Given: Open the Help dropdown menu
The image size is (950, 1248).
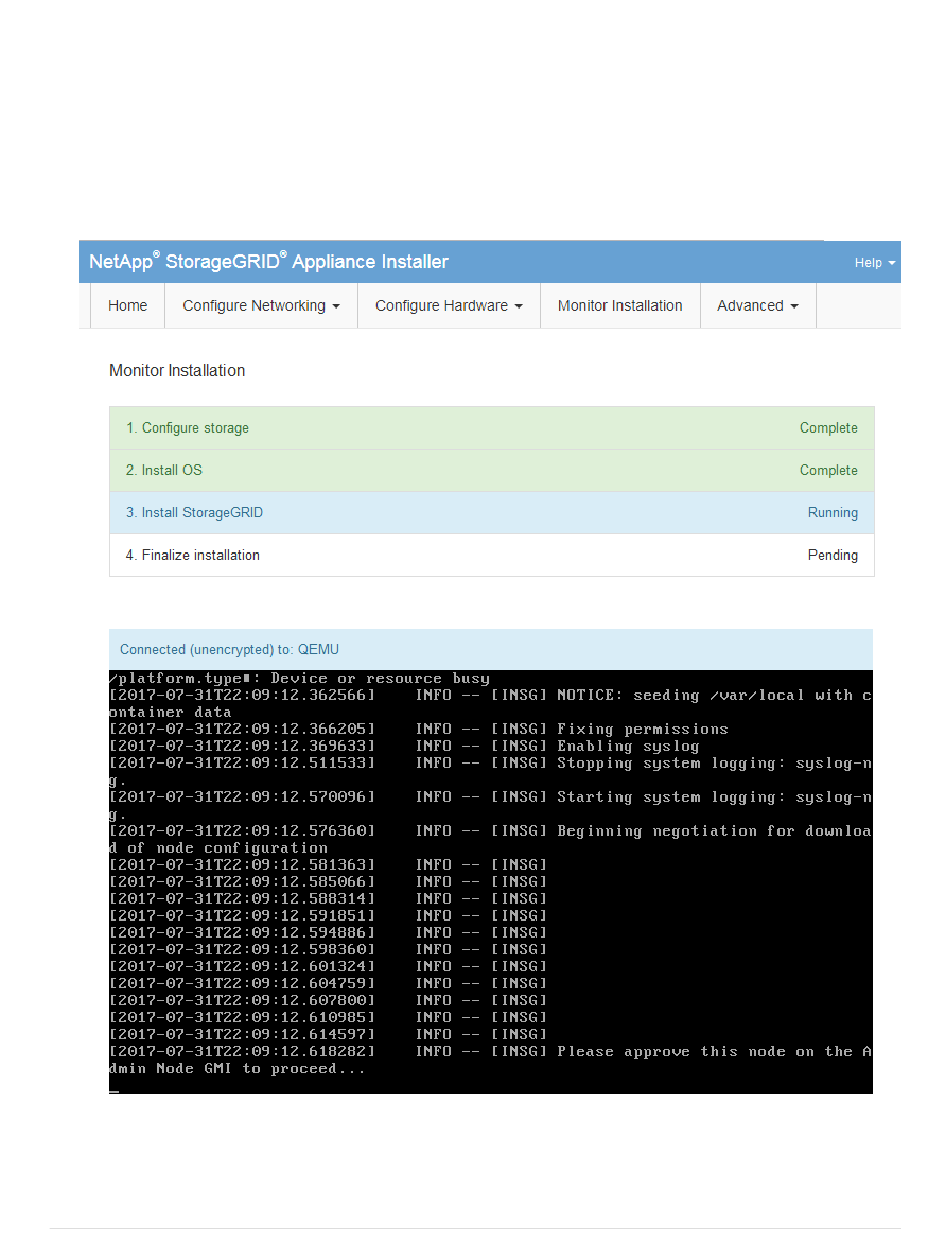Looking at the screenshot, I should click(x=874, y=263).
